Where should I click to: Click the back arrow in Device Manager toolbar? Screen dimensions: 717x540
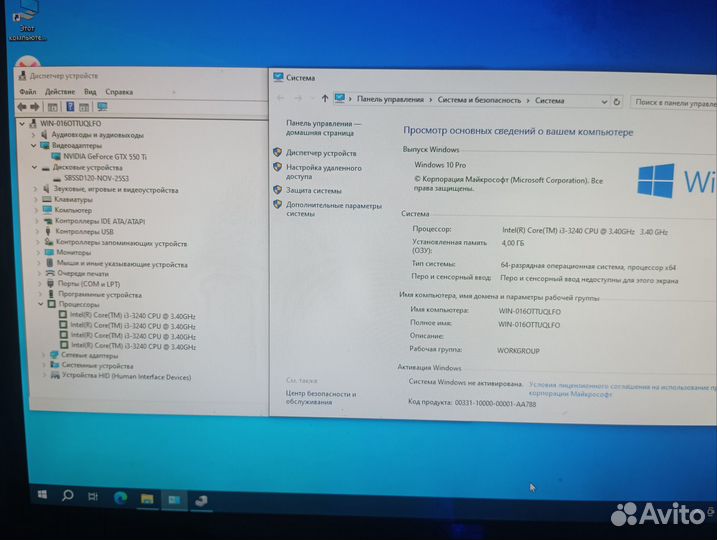22,106
